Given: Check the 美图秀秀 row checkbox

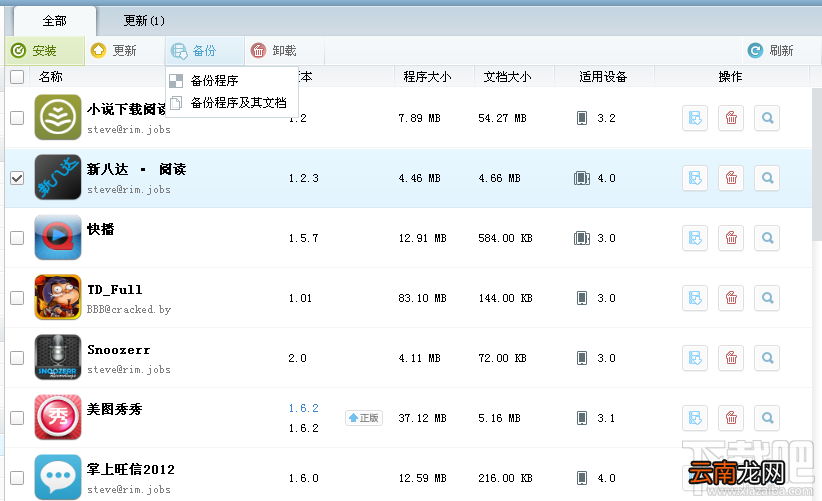Looking at the screenshot, I should pos(17,418).
